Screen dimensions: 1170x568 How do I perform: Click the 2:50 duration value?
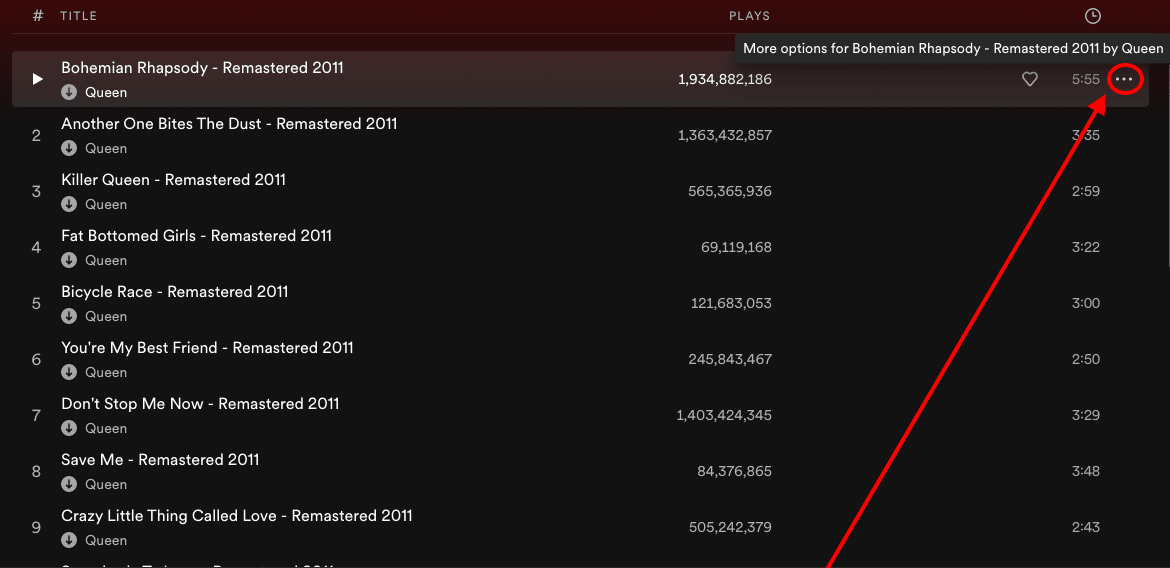pyautogui.click(x=1086, y=359)
